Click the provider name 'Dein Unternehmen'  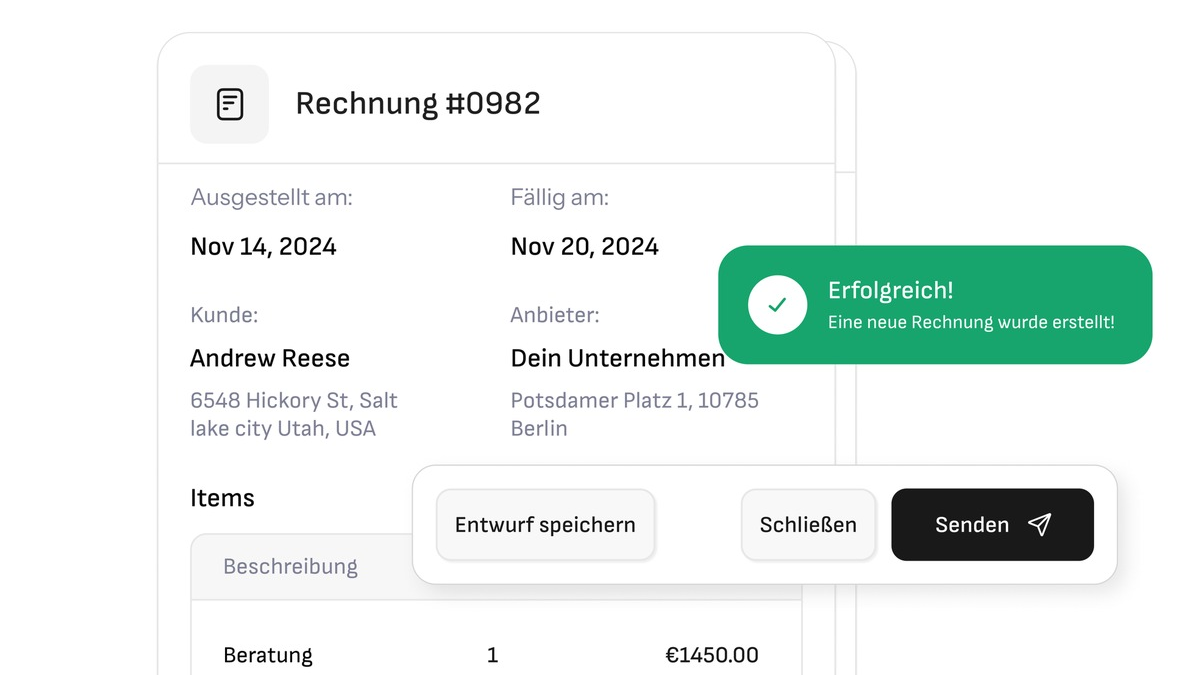click(617, 358)
